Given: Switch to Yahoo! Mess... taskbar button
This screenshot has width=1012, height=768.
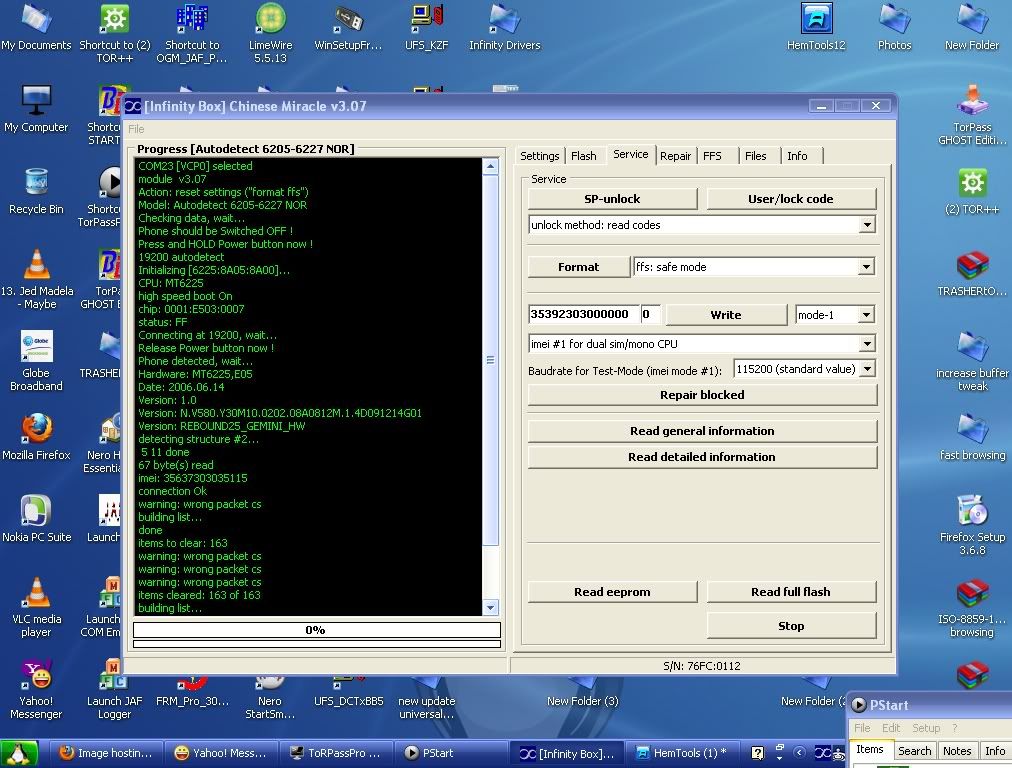Looking at the screenshot, I should [x=221, y=753].
